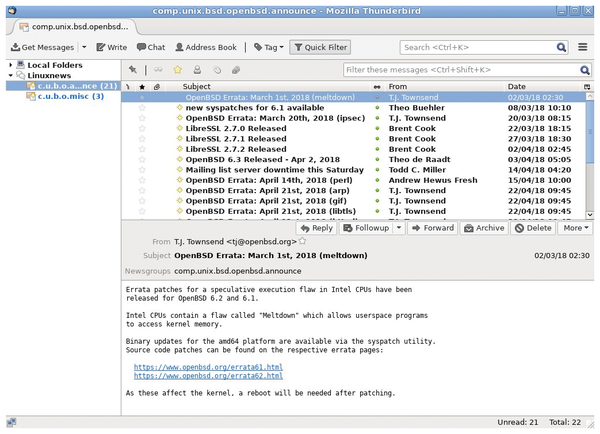Click the search magnifier icon in toolbar
This screenshot has height=434, width=600.
click(x=561, y=47)
